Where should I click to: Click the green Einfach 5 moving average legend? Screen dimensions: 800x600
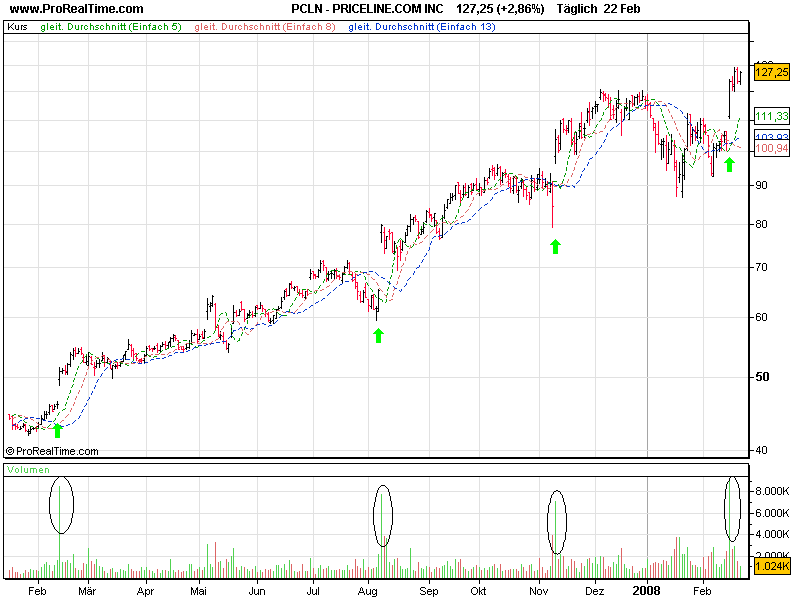click(x=111, y=26)
